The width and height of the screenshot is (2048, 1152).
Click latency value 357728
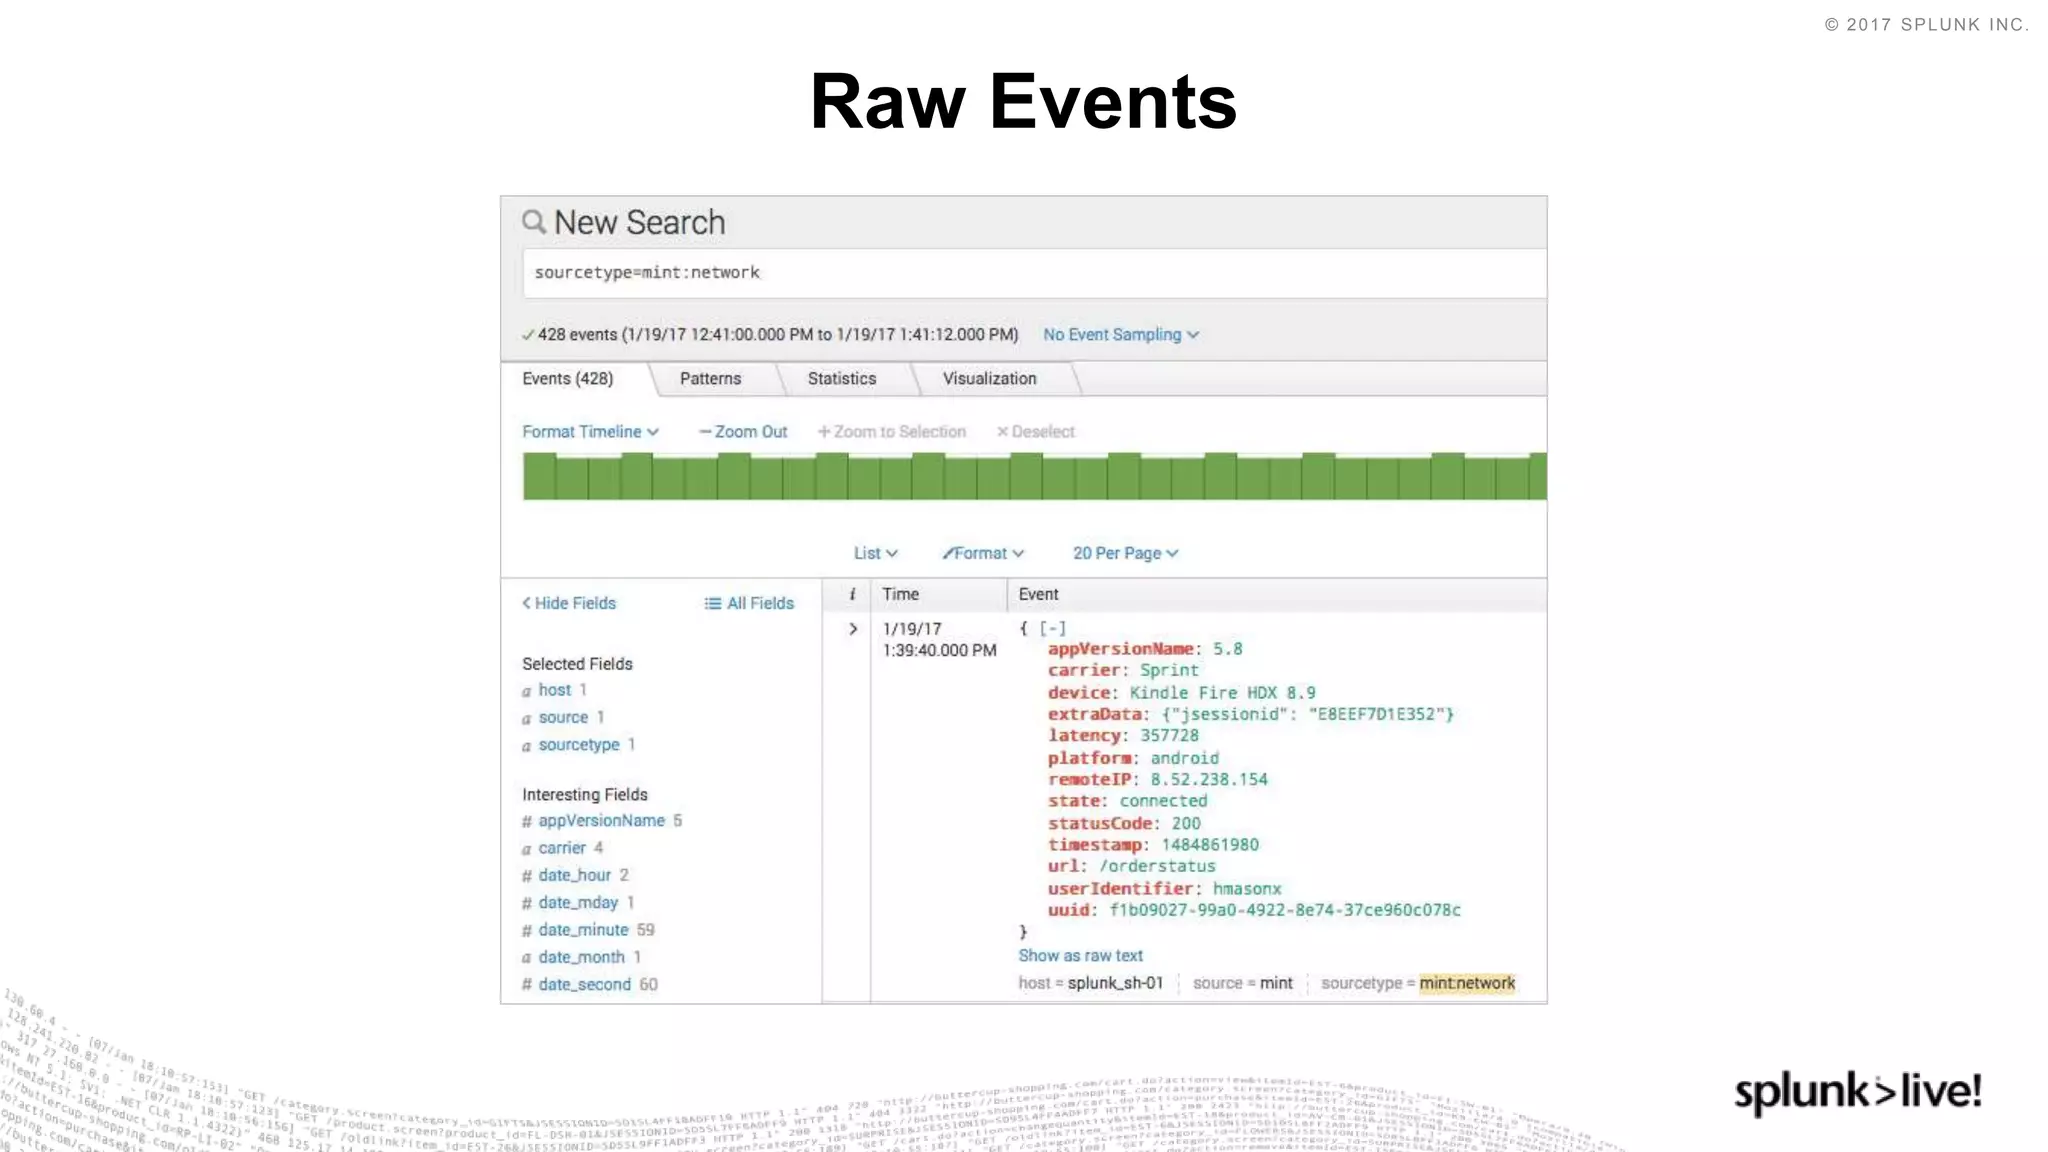[1169, 736]
